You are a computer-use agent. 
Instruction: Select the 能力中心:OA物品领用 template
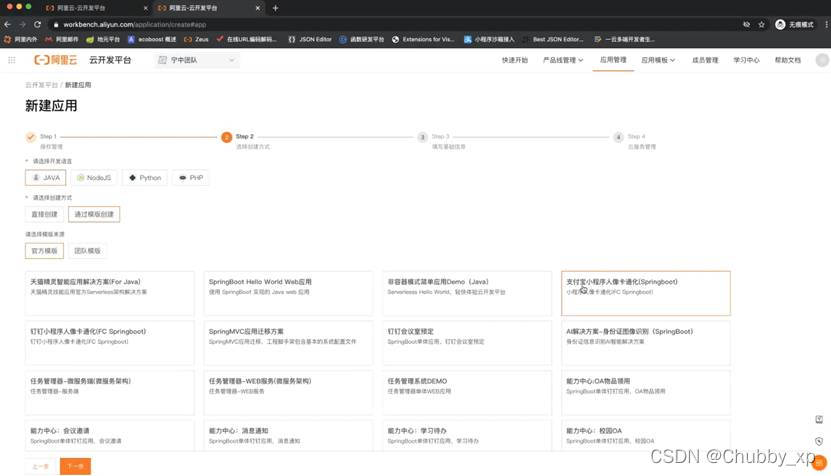click(646, 393)
